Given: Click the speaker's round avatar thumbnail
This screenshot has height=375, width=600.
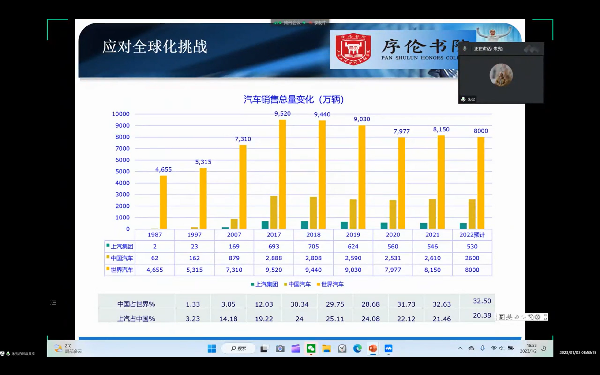Looking at the screenshot, I should tap(501, 75).
